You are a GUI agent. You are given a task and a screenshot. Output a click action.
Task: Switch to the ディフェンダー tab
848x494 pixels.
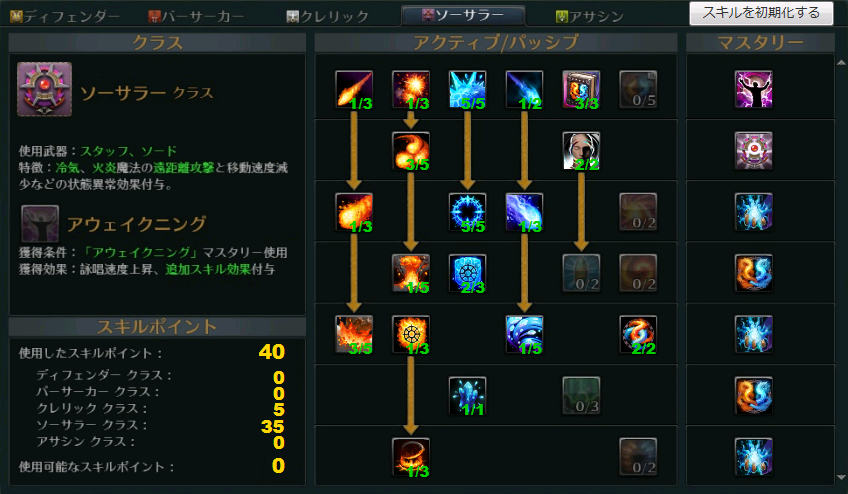pyautogui.click(x=65, y=16)
